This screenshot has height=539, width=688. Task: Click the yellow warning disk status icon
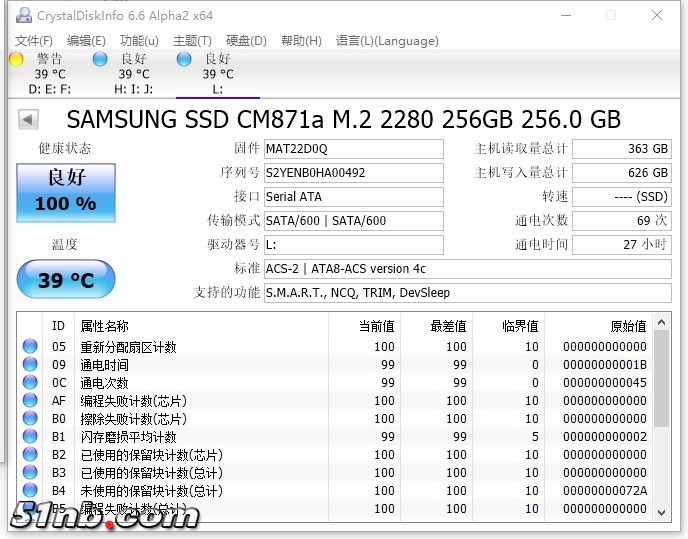click(x=15, y=59)
